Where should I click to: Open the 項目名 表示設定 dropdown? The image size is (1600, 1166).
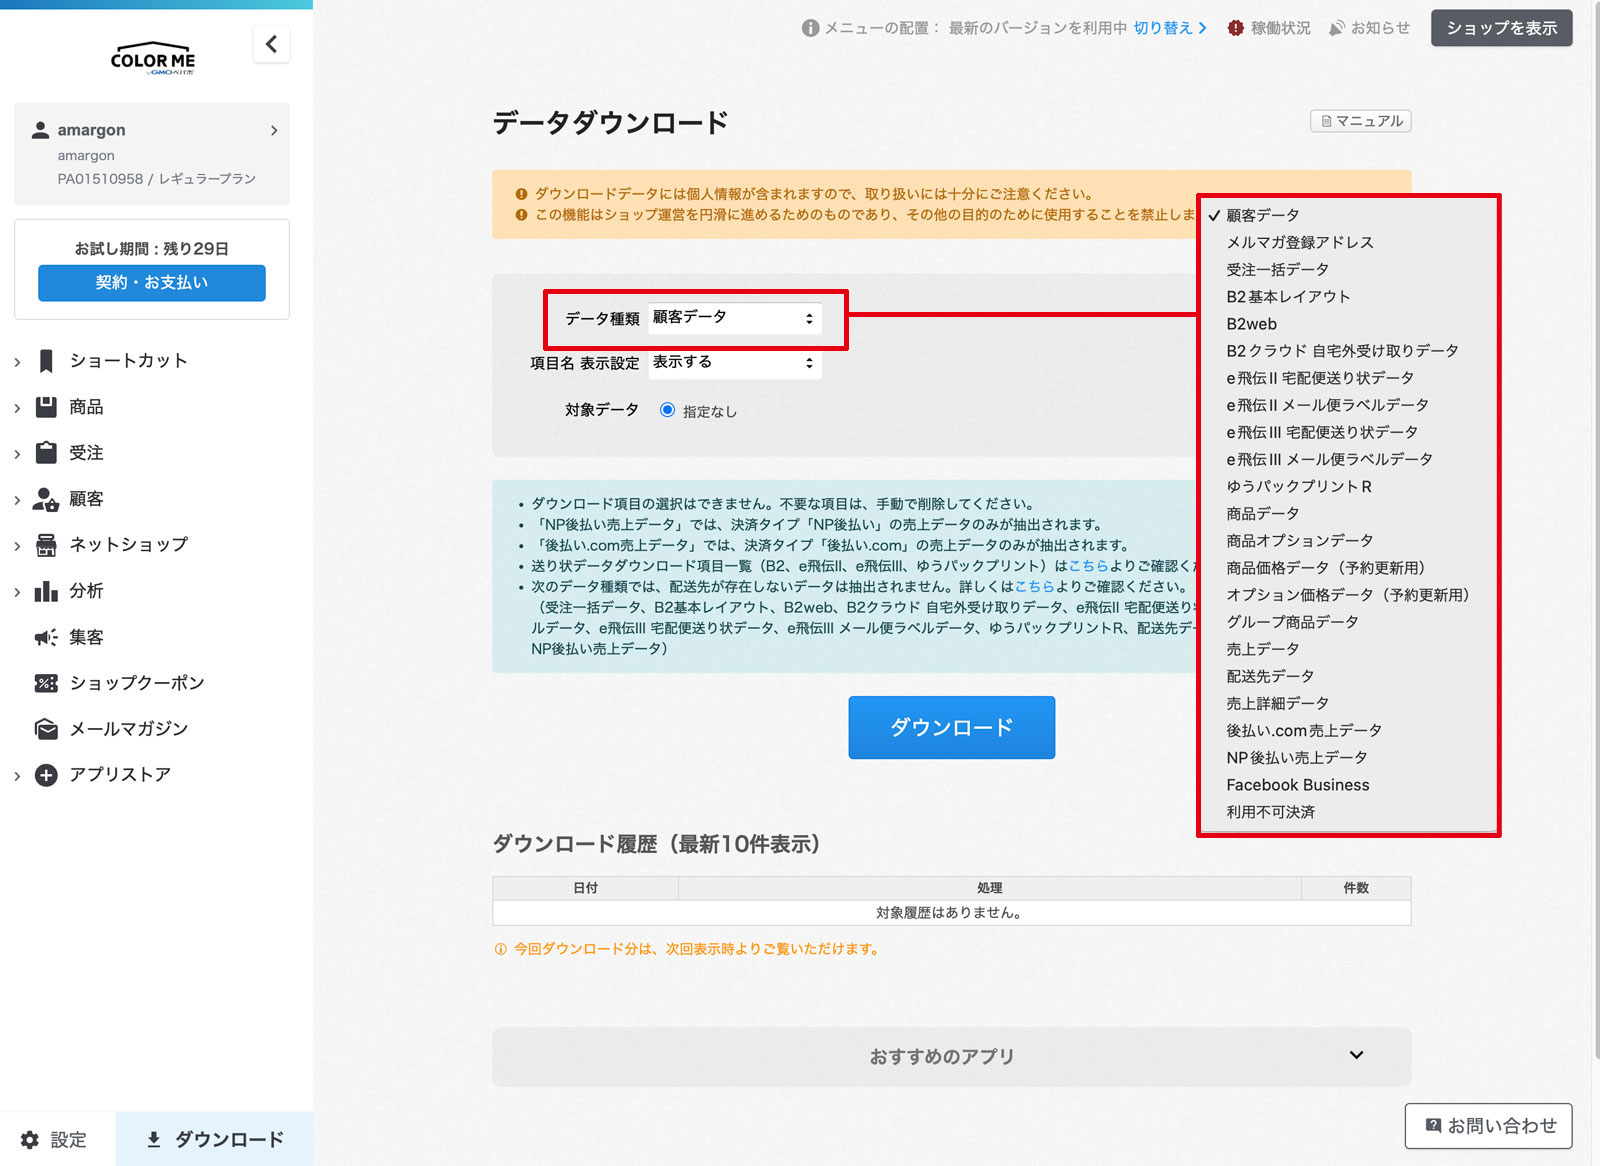pos(735,363)
